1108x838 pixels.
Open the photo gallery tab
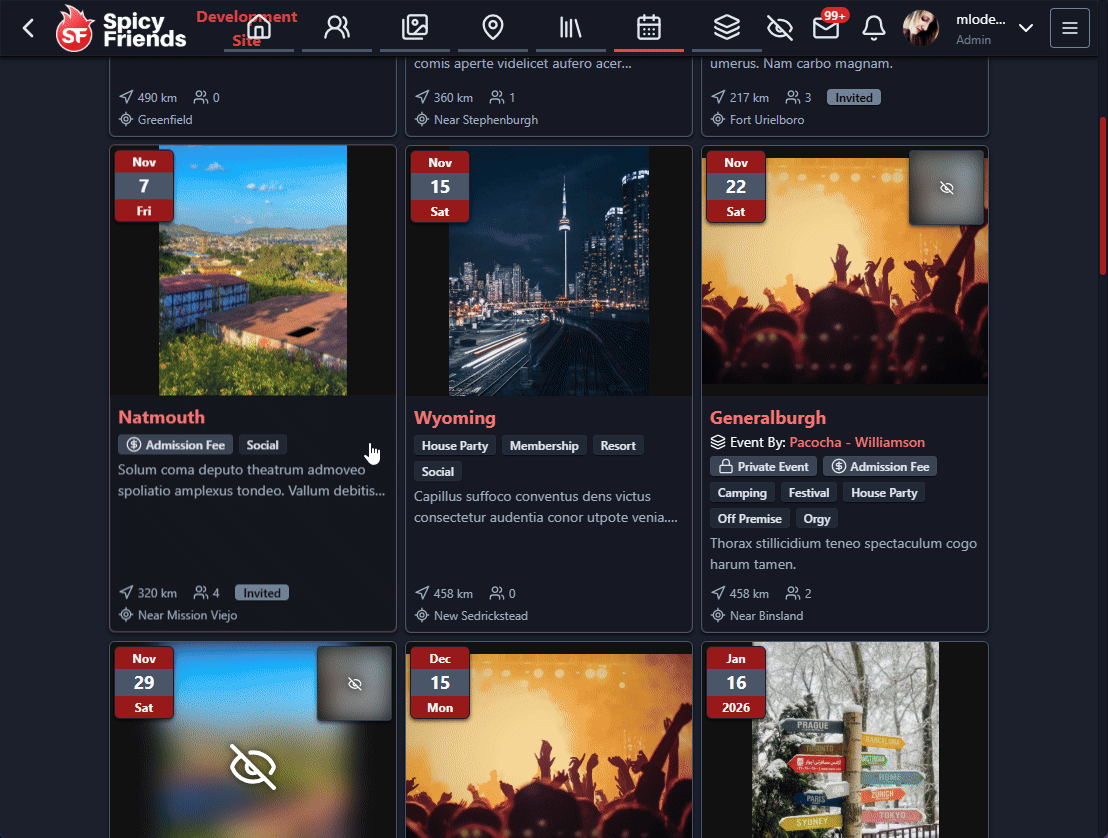415,28
